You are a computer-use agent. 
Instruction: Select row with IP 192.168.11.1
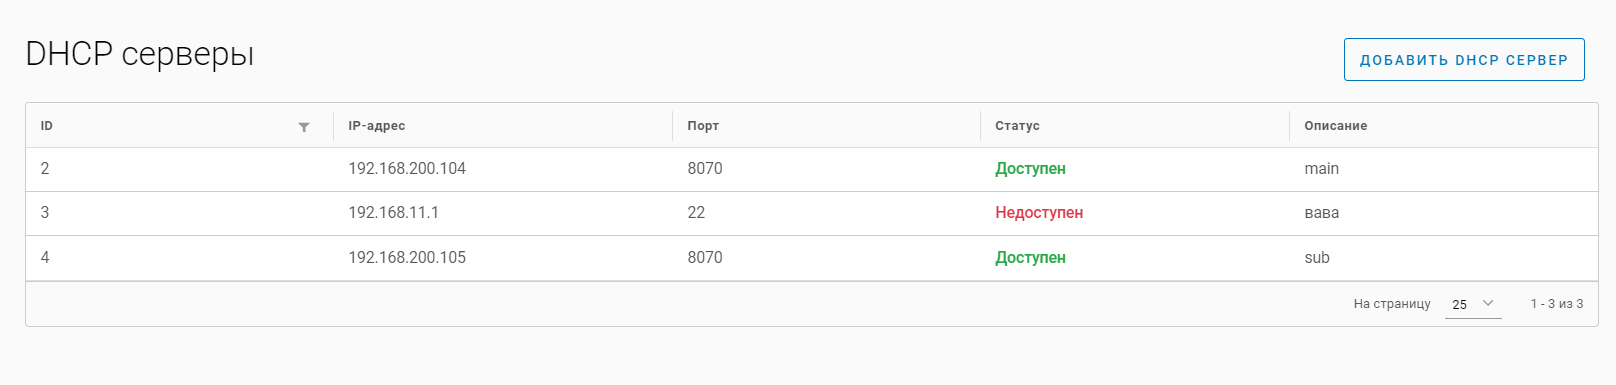pos(812,213)
